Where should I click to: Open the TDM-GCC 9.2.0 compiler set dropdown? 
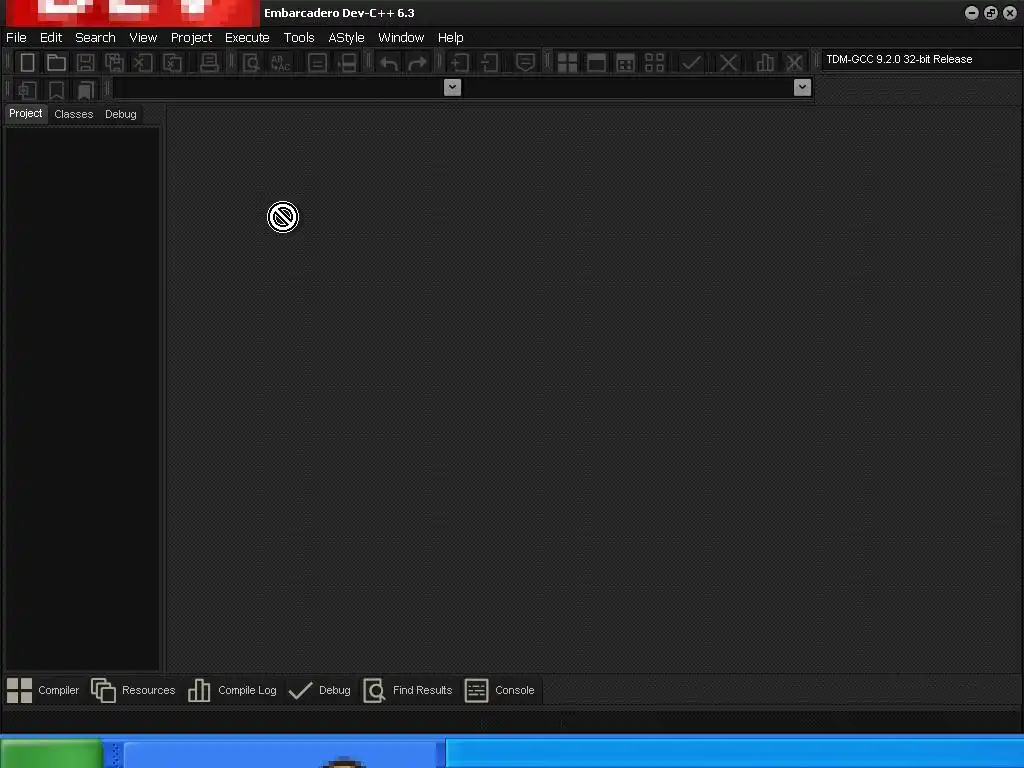(x=921, y=59)
